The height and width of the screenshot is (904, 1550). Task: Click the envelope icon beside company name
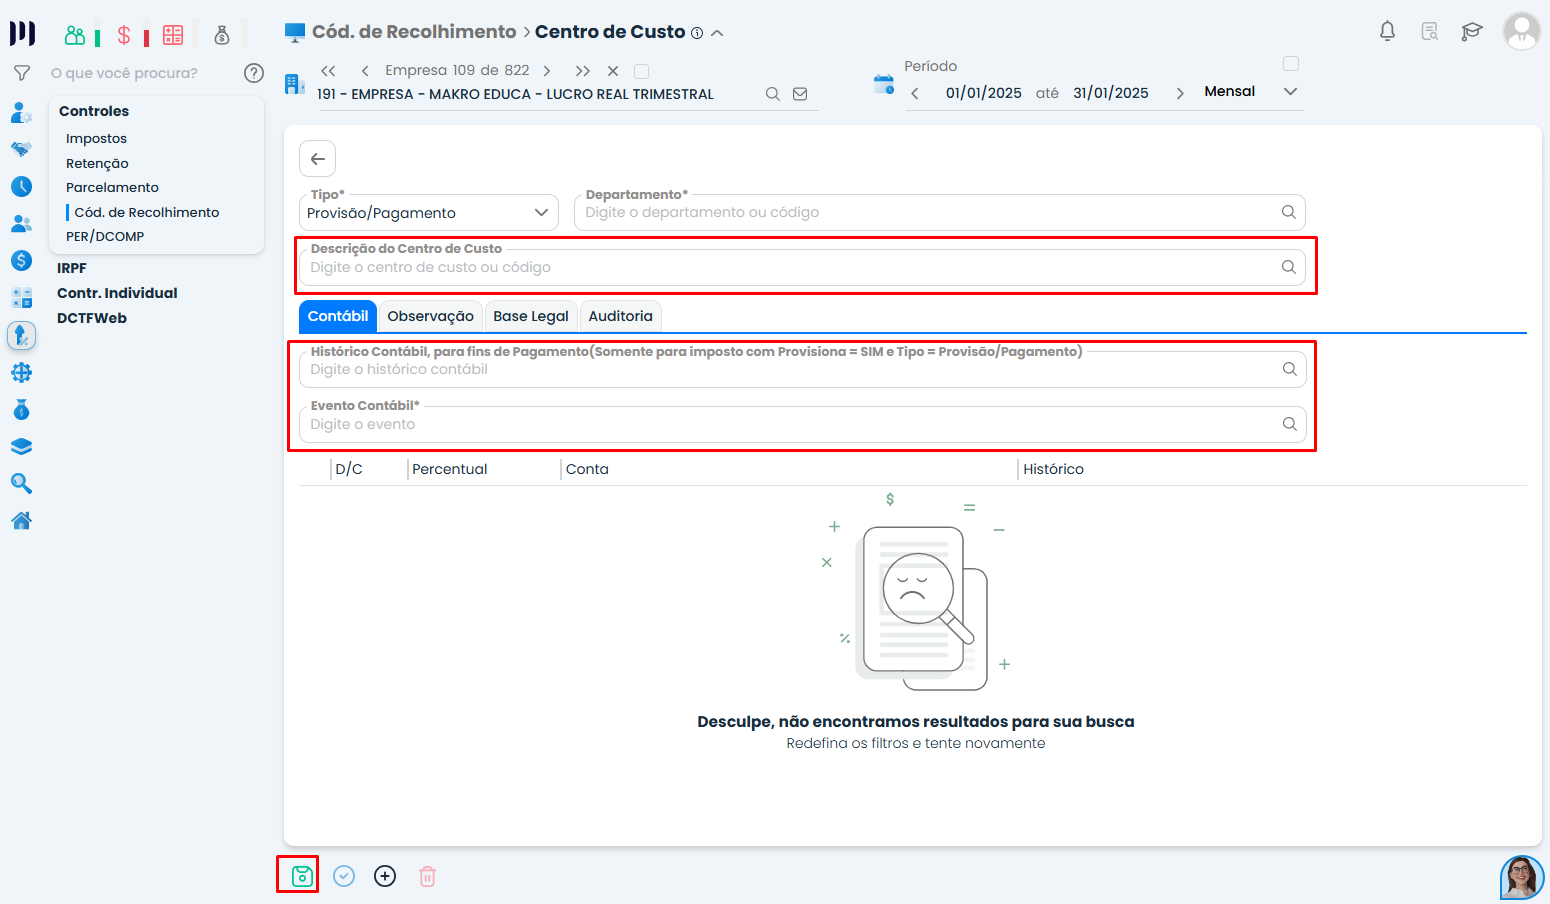tap(800, 94)
